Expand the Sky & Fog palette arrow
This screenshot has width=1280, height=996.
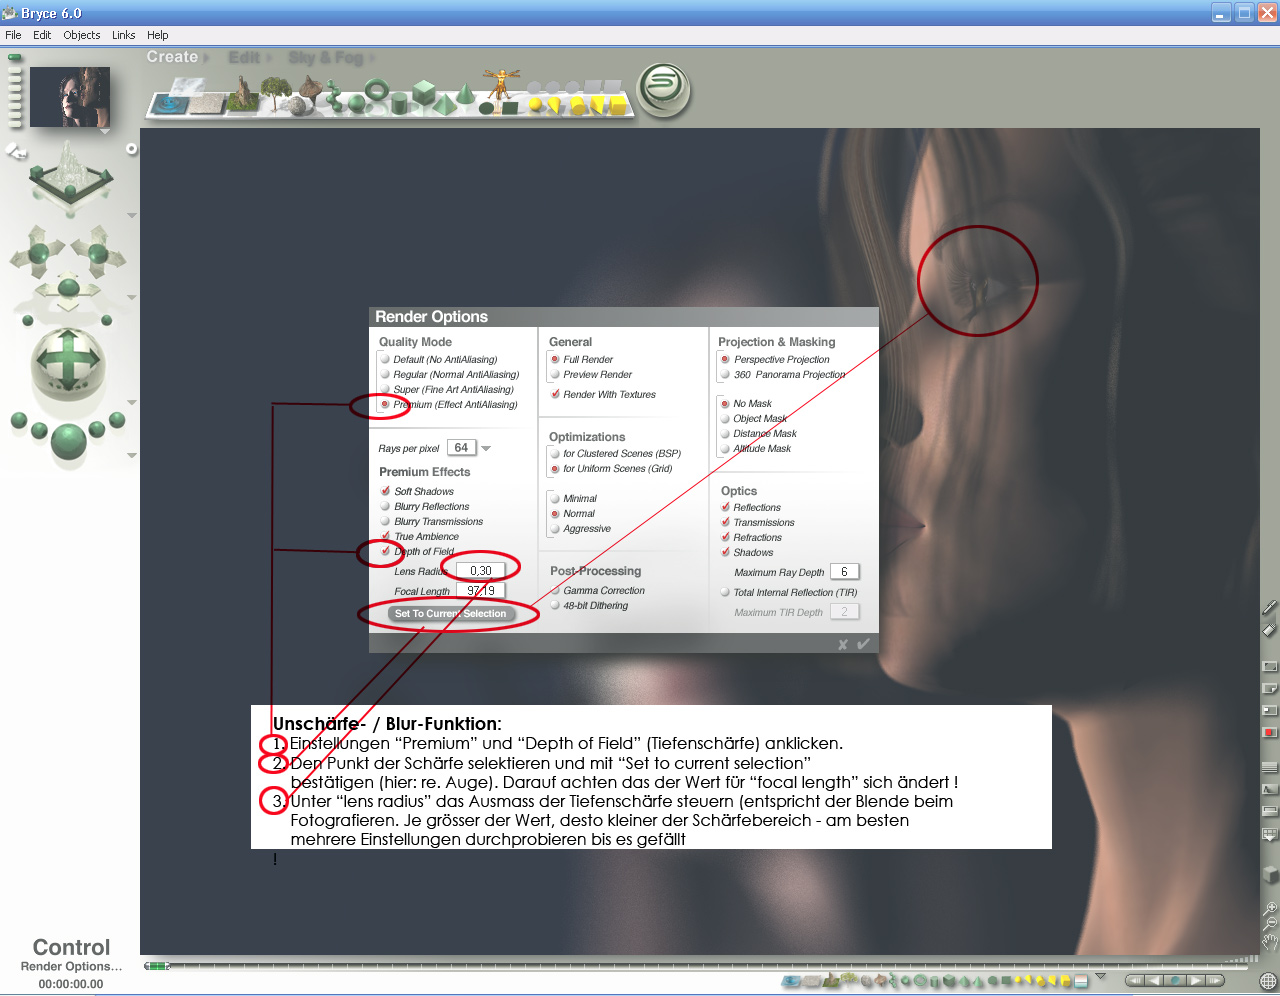pyautogui.click(x=371, y=58)
